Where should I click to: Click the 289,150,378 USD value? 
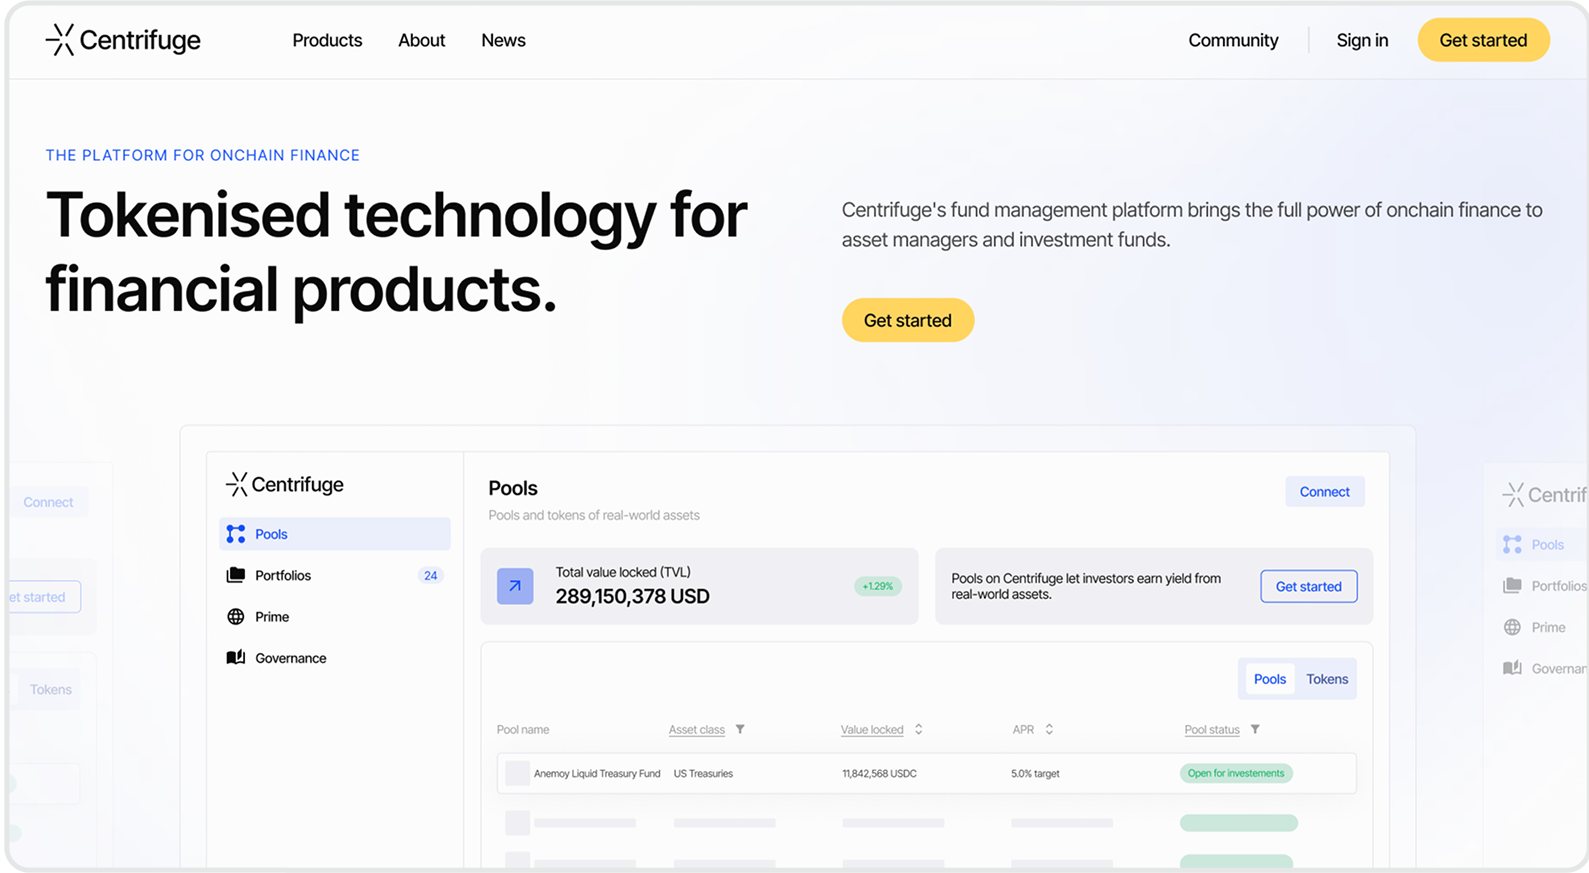pyautogui.click(x=632, y=596)
